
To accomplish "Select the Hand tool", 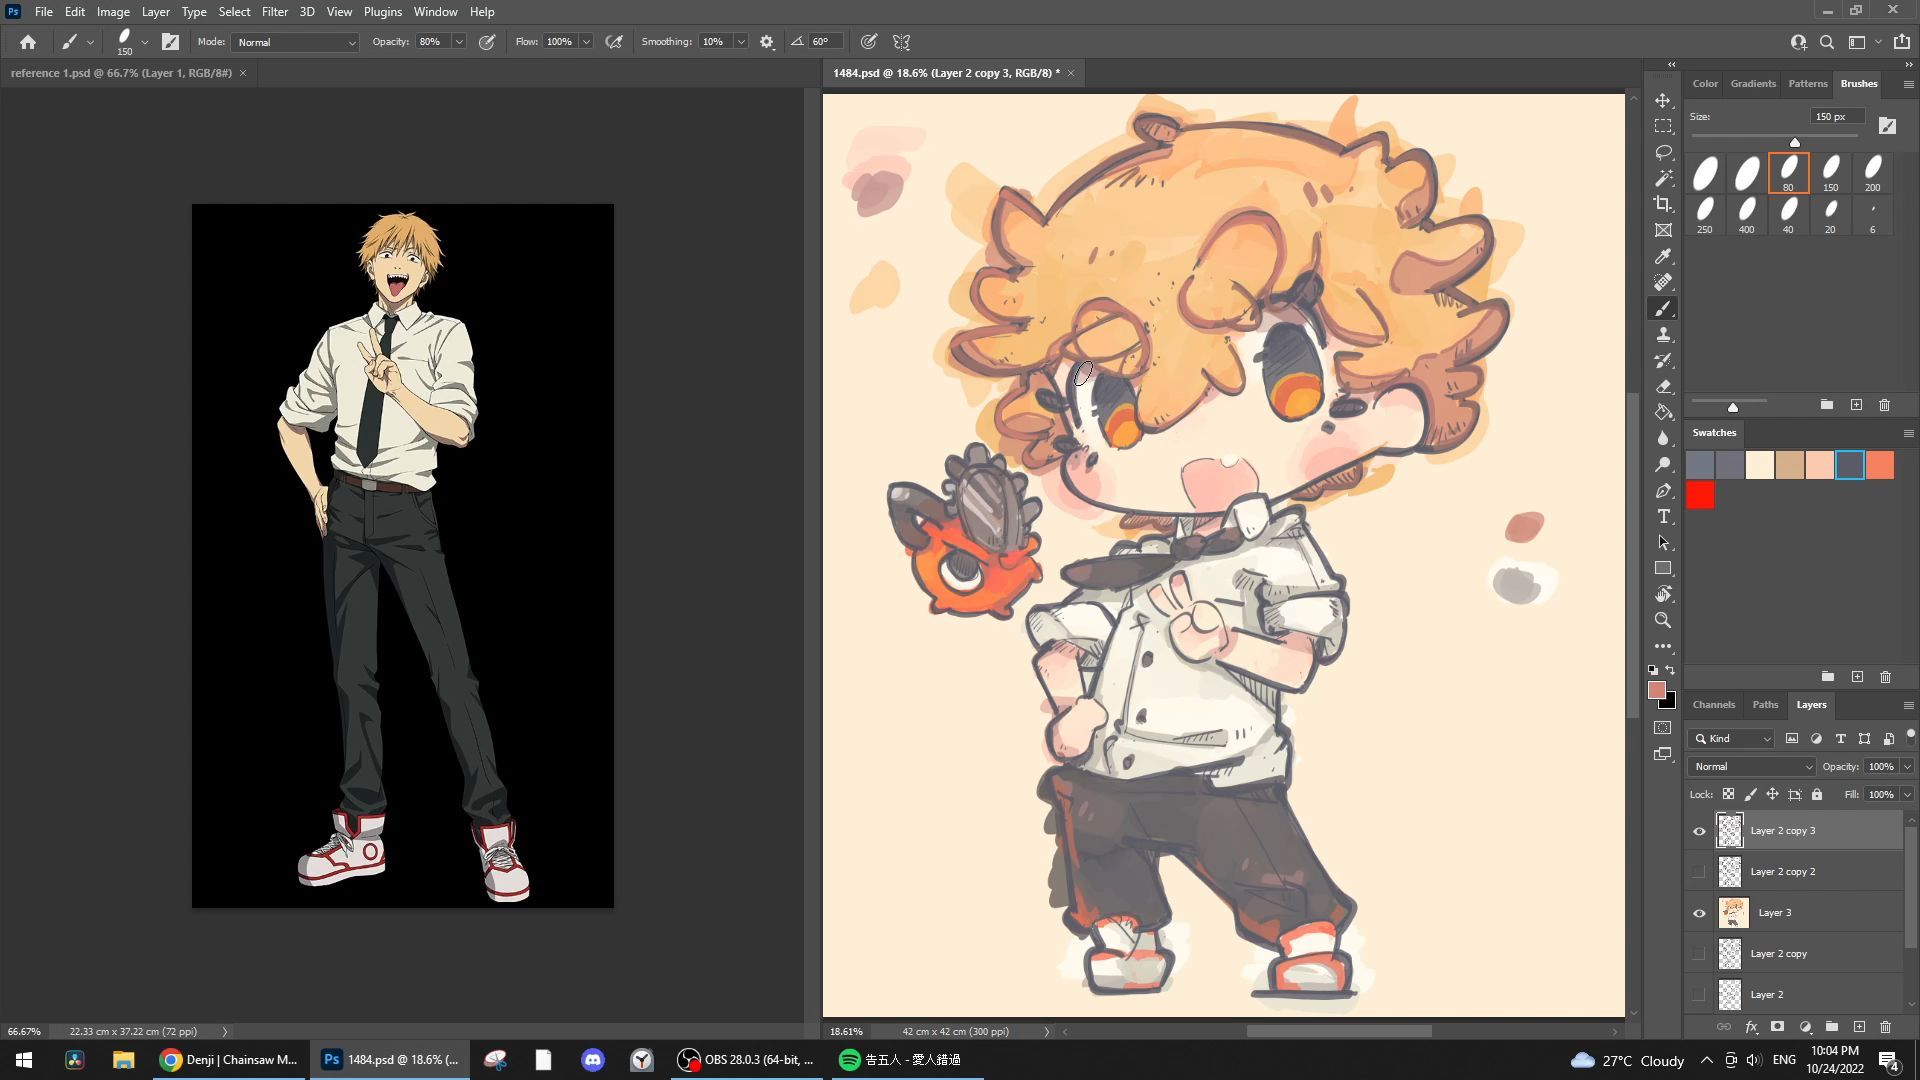I will click(x=1663, y=594).
